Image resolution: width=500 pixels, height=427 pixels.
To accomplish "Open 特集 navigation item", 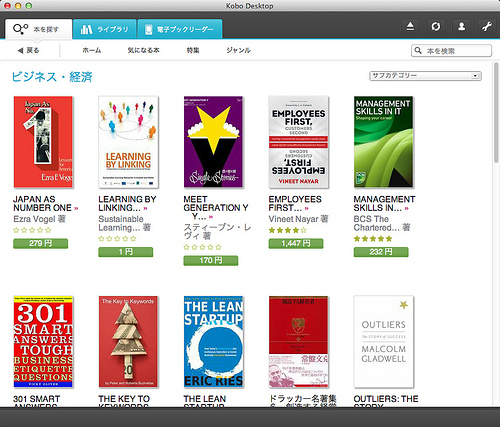I will pos(193,50).
